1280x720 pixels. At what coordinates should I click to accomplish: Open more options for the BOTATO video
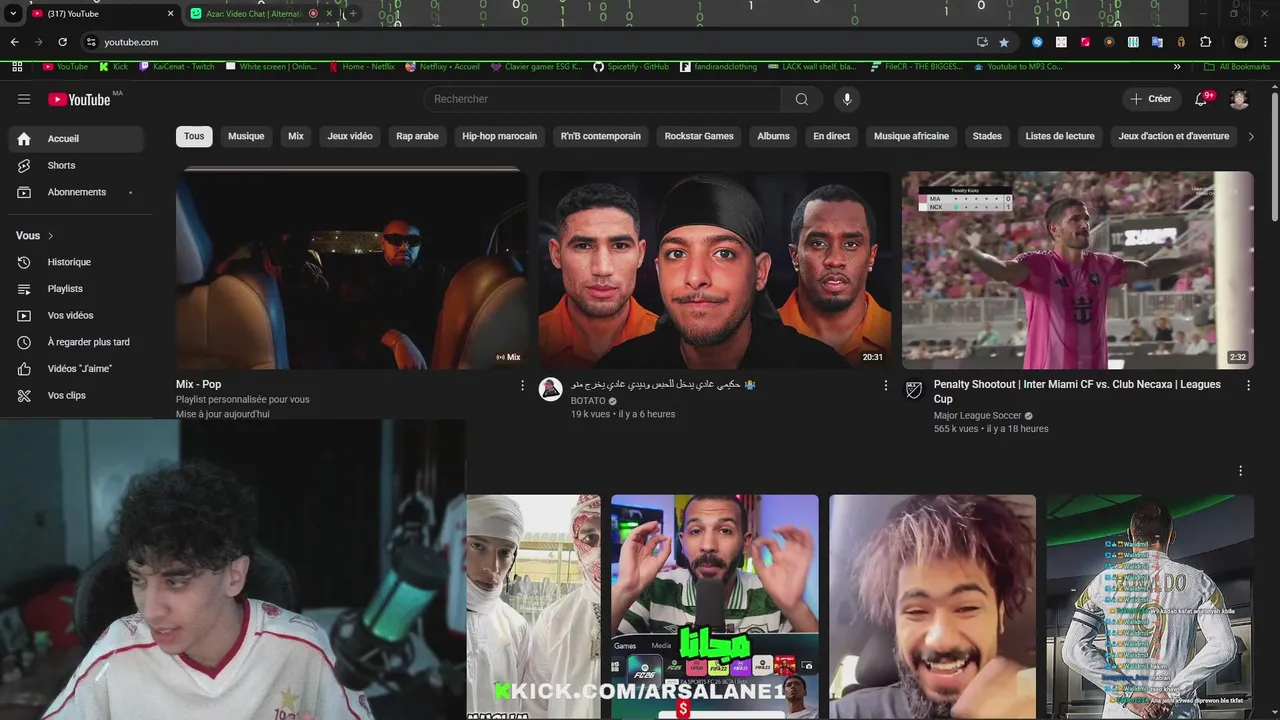885,385
